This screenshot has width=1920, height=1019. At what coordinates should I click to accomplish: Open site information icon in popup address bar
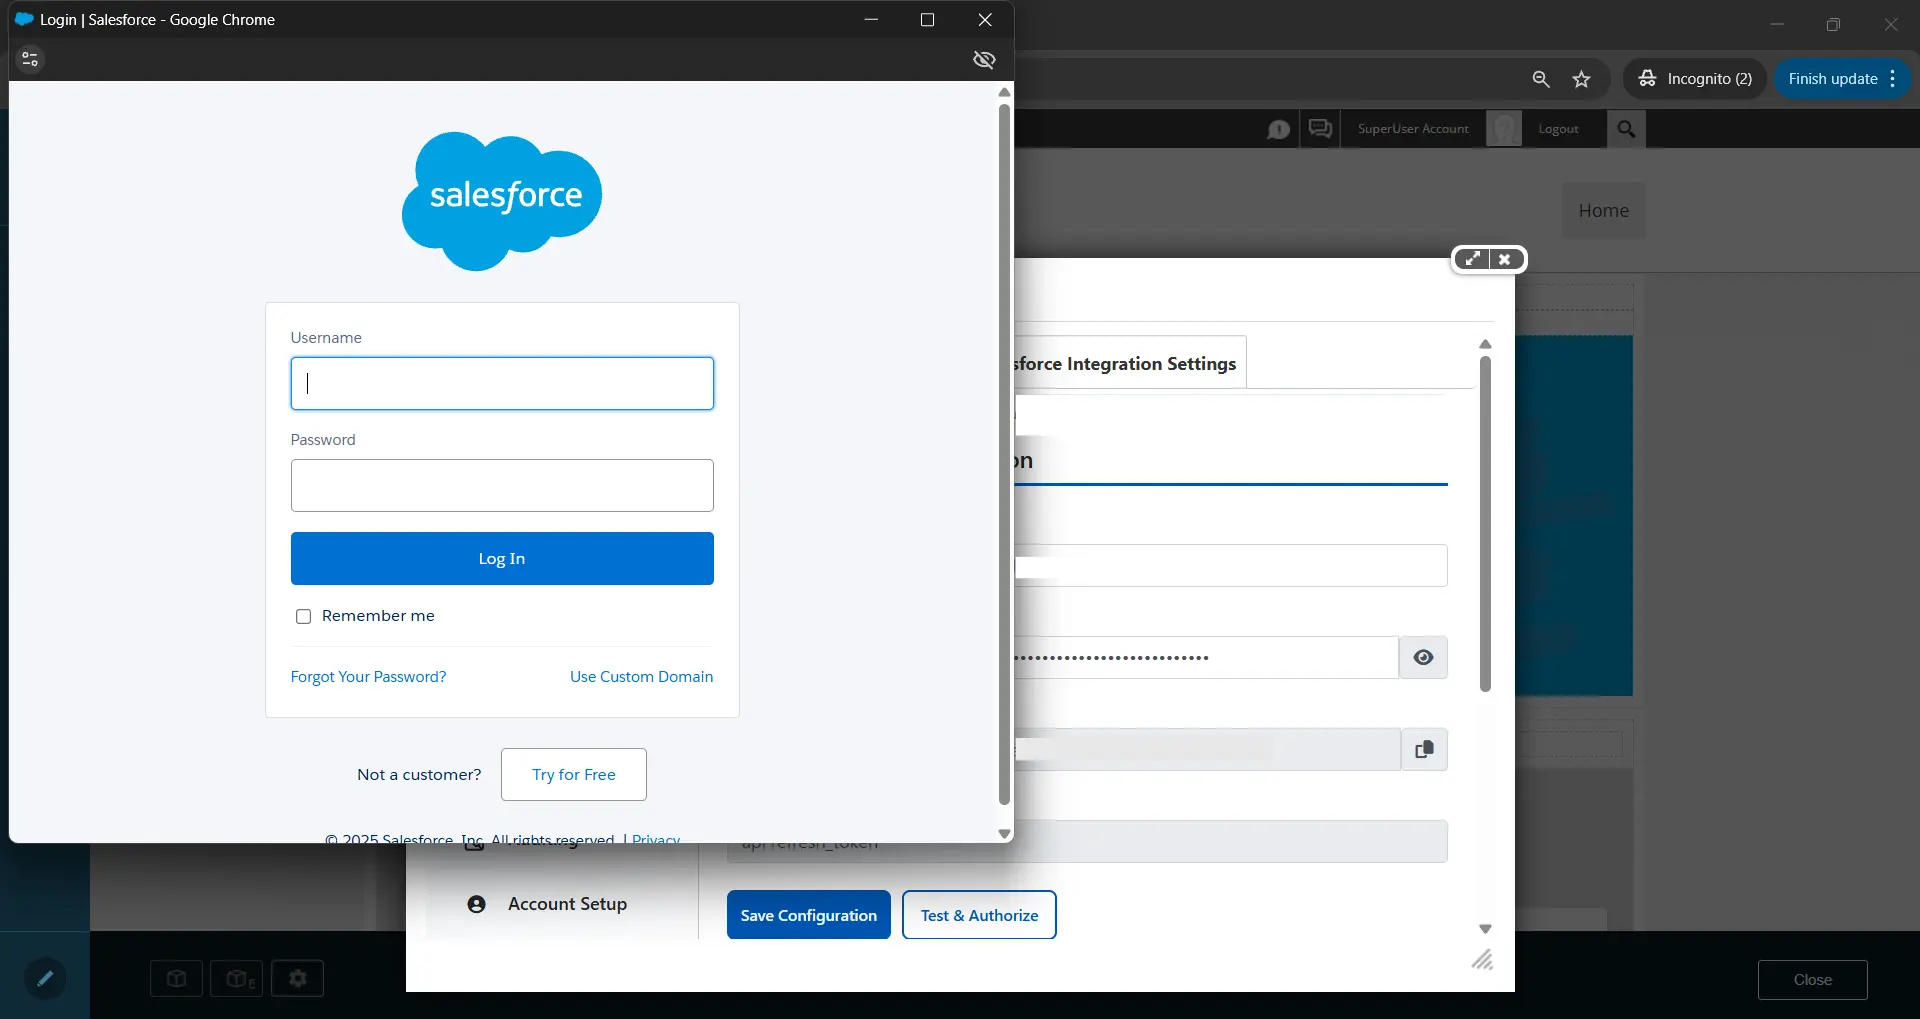pyautogui.click(x=30, y=60)
